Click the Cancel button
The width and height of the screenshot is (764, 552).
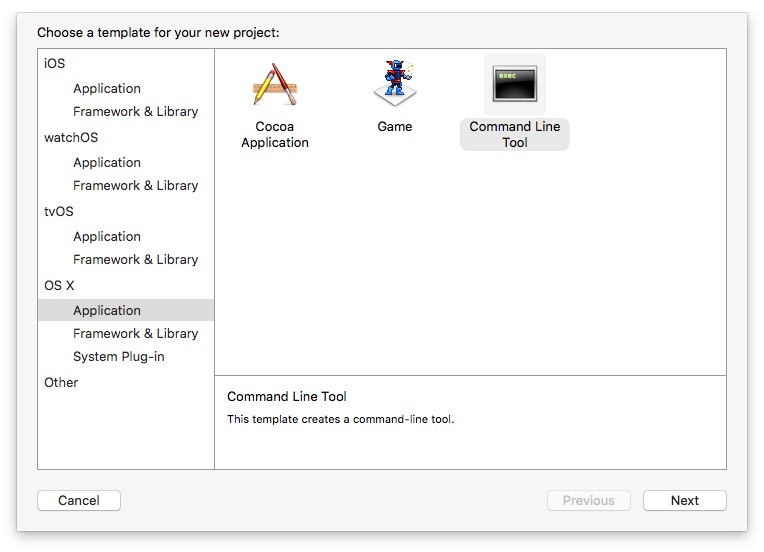coord(79,500)
